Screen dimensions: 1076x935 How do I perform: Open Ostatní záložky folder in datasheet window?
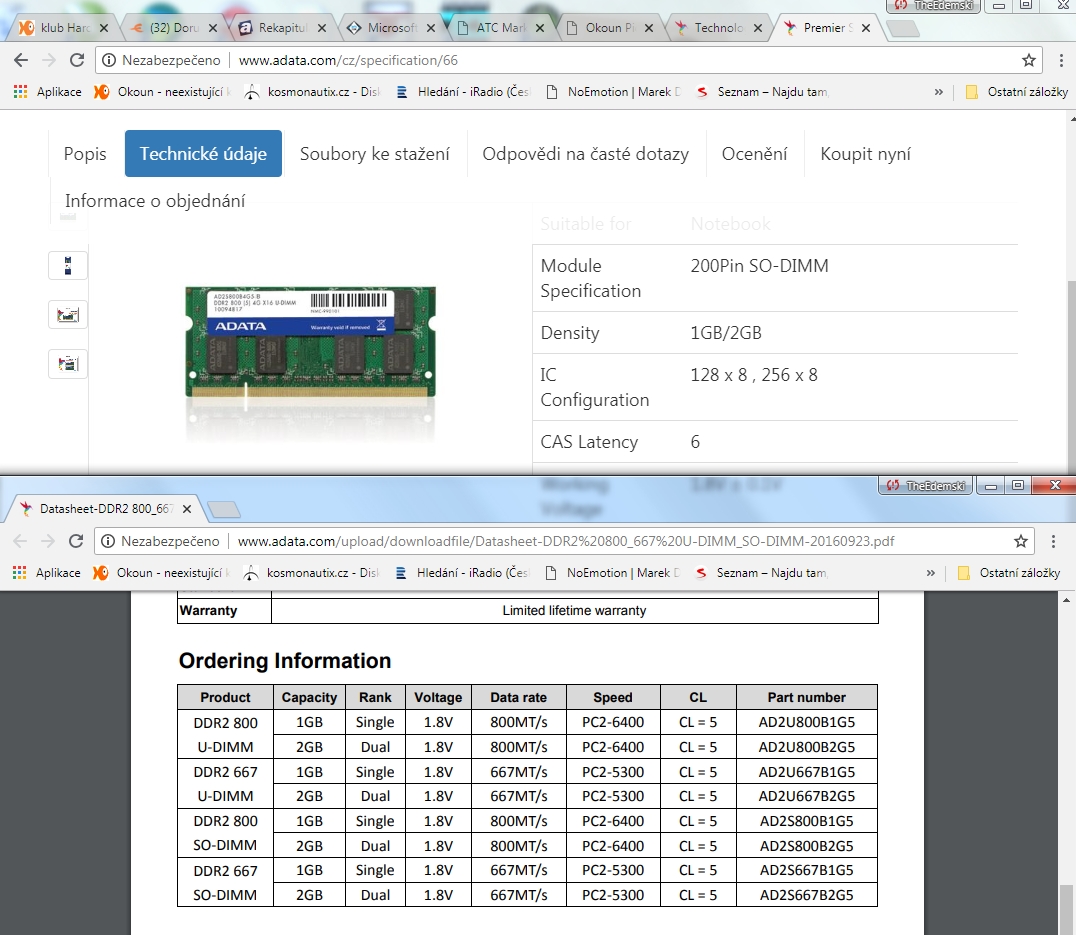click(x=1009, y=573)
